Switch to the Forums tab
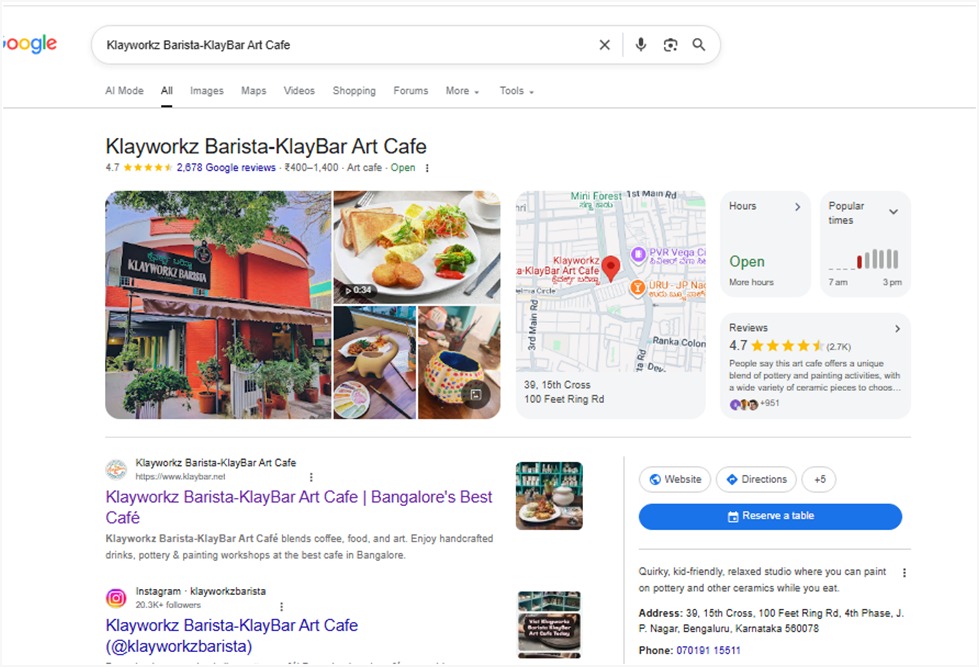Viewport: 979px width, 667px height. point(411,91)
